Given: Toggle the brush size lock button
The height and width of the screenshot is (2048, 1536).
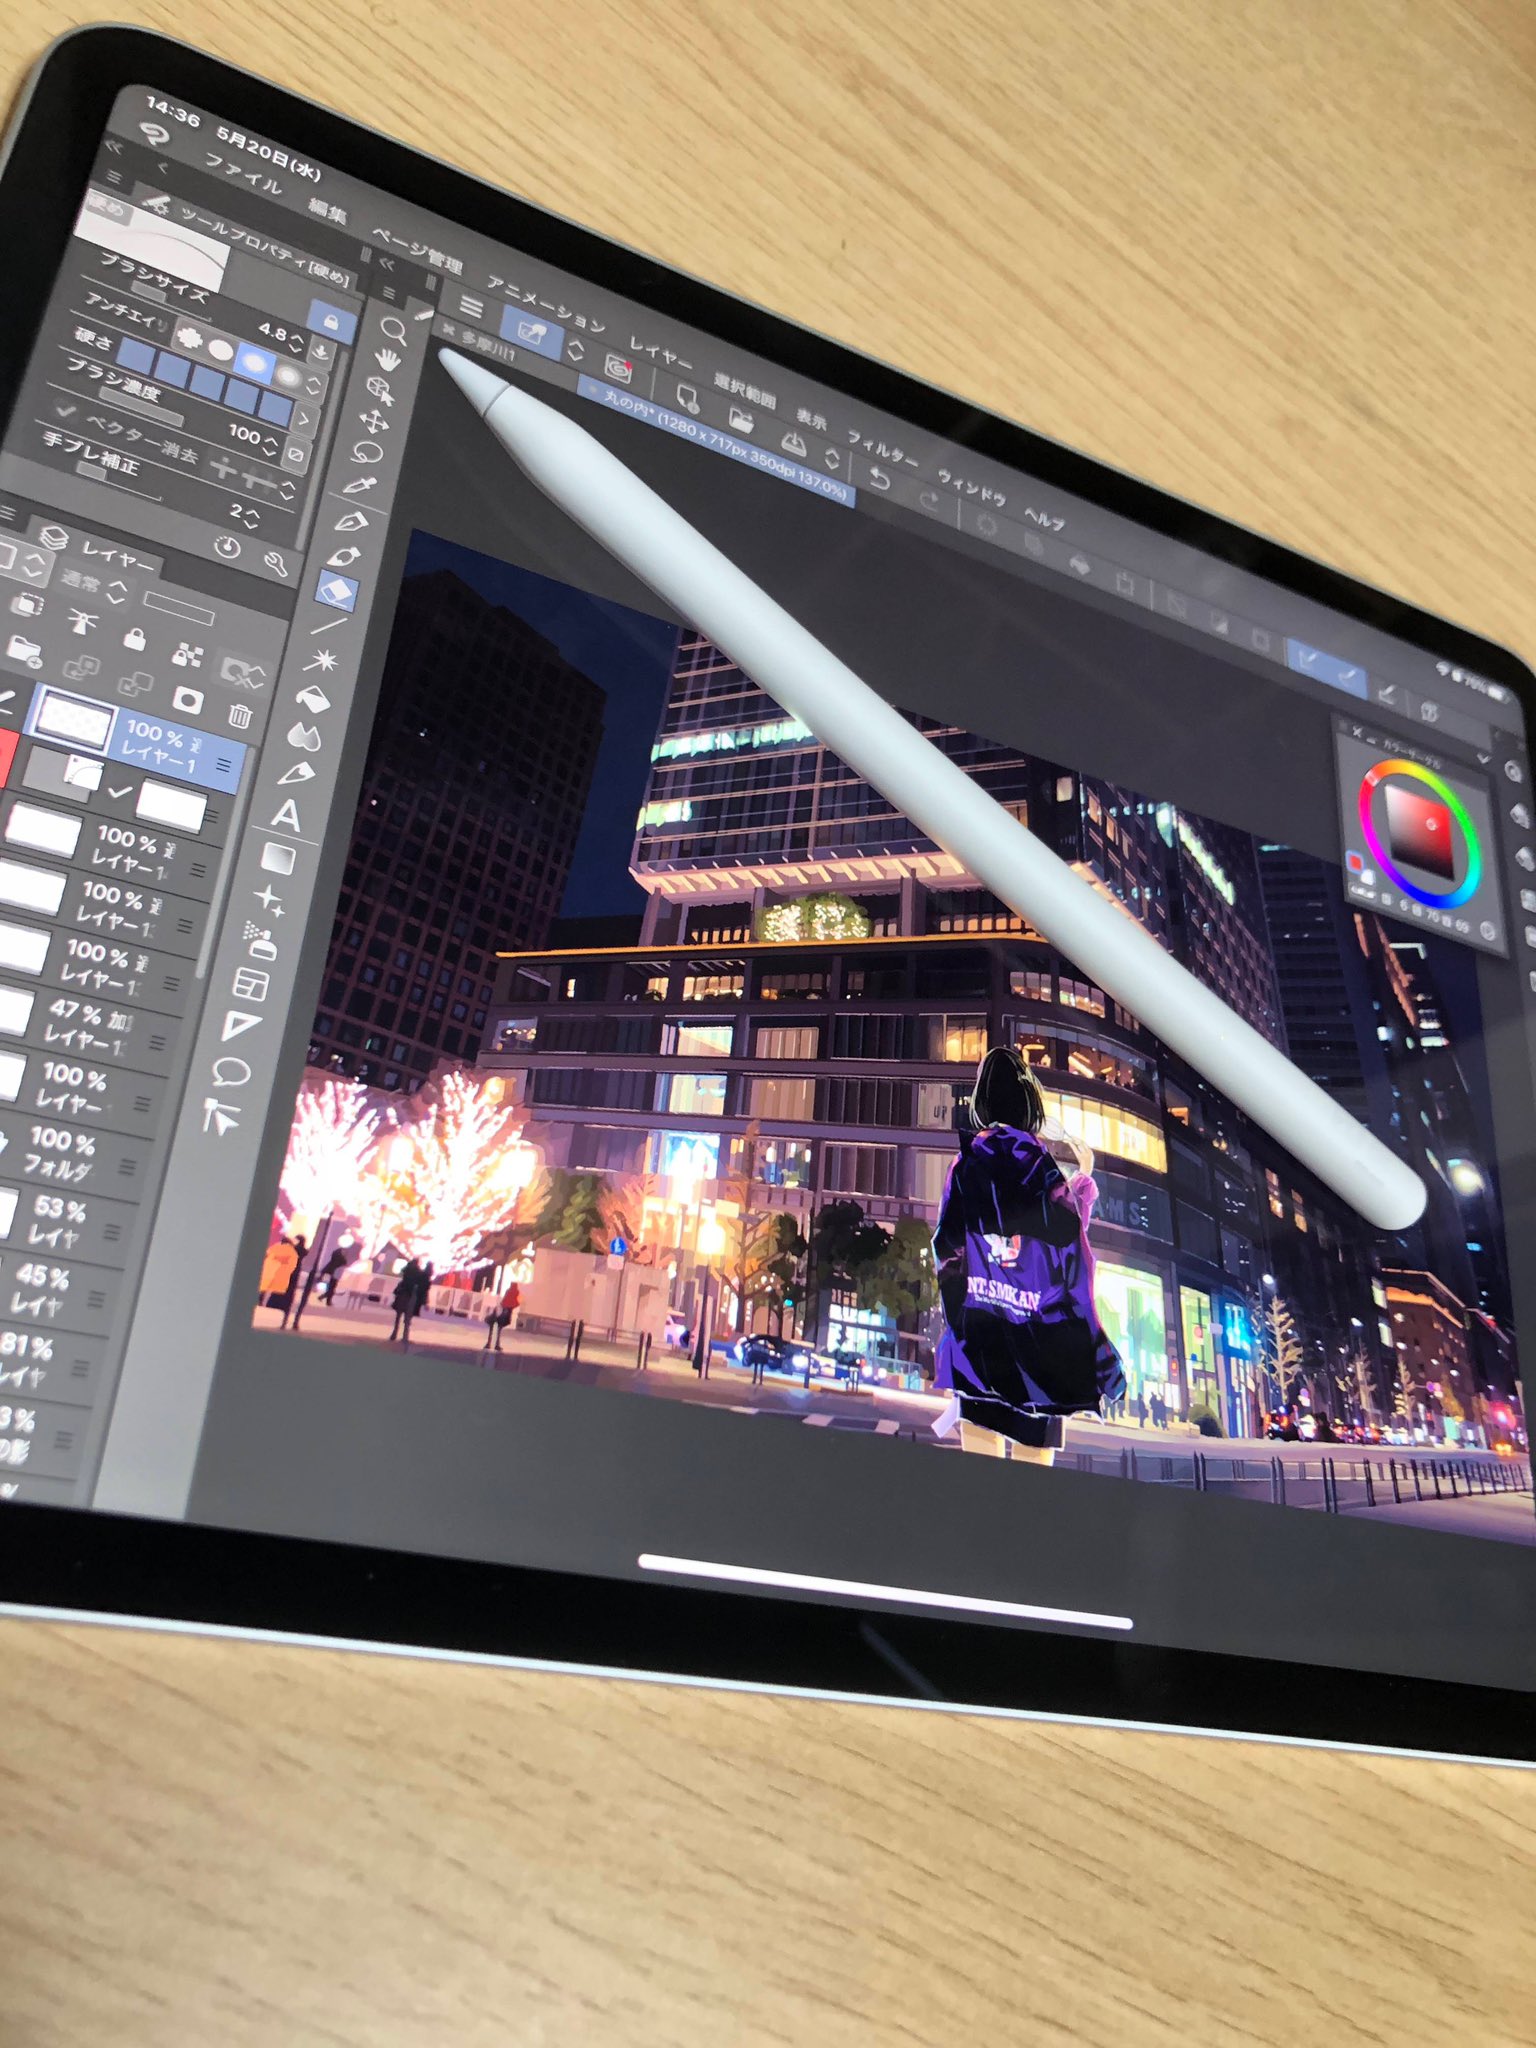Looking at the screenshot, I should (x=331, y=322).
